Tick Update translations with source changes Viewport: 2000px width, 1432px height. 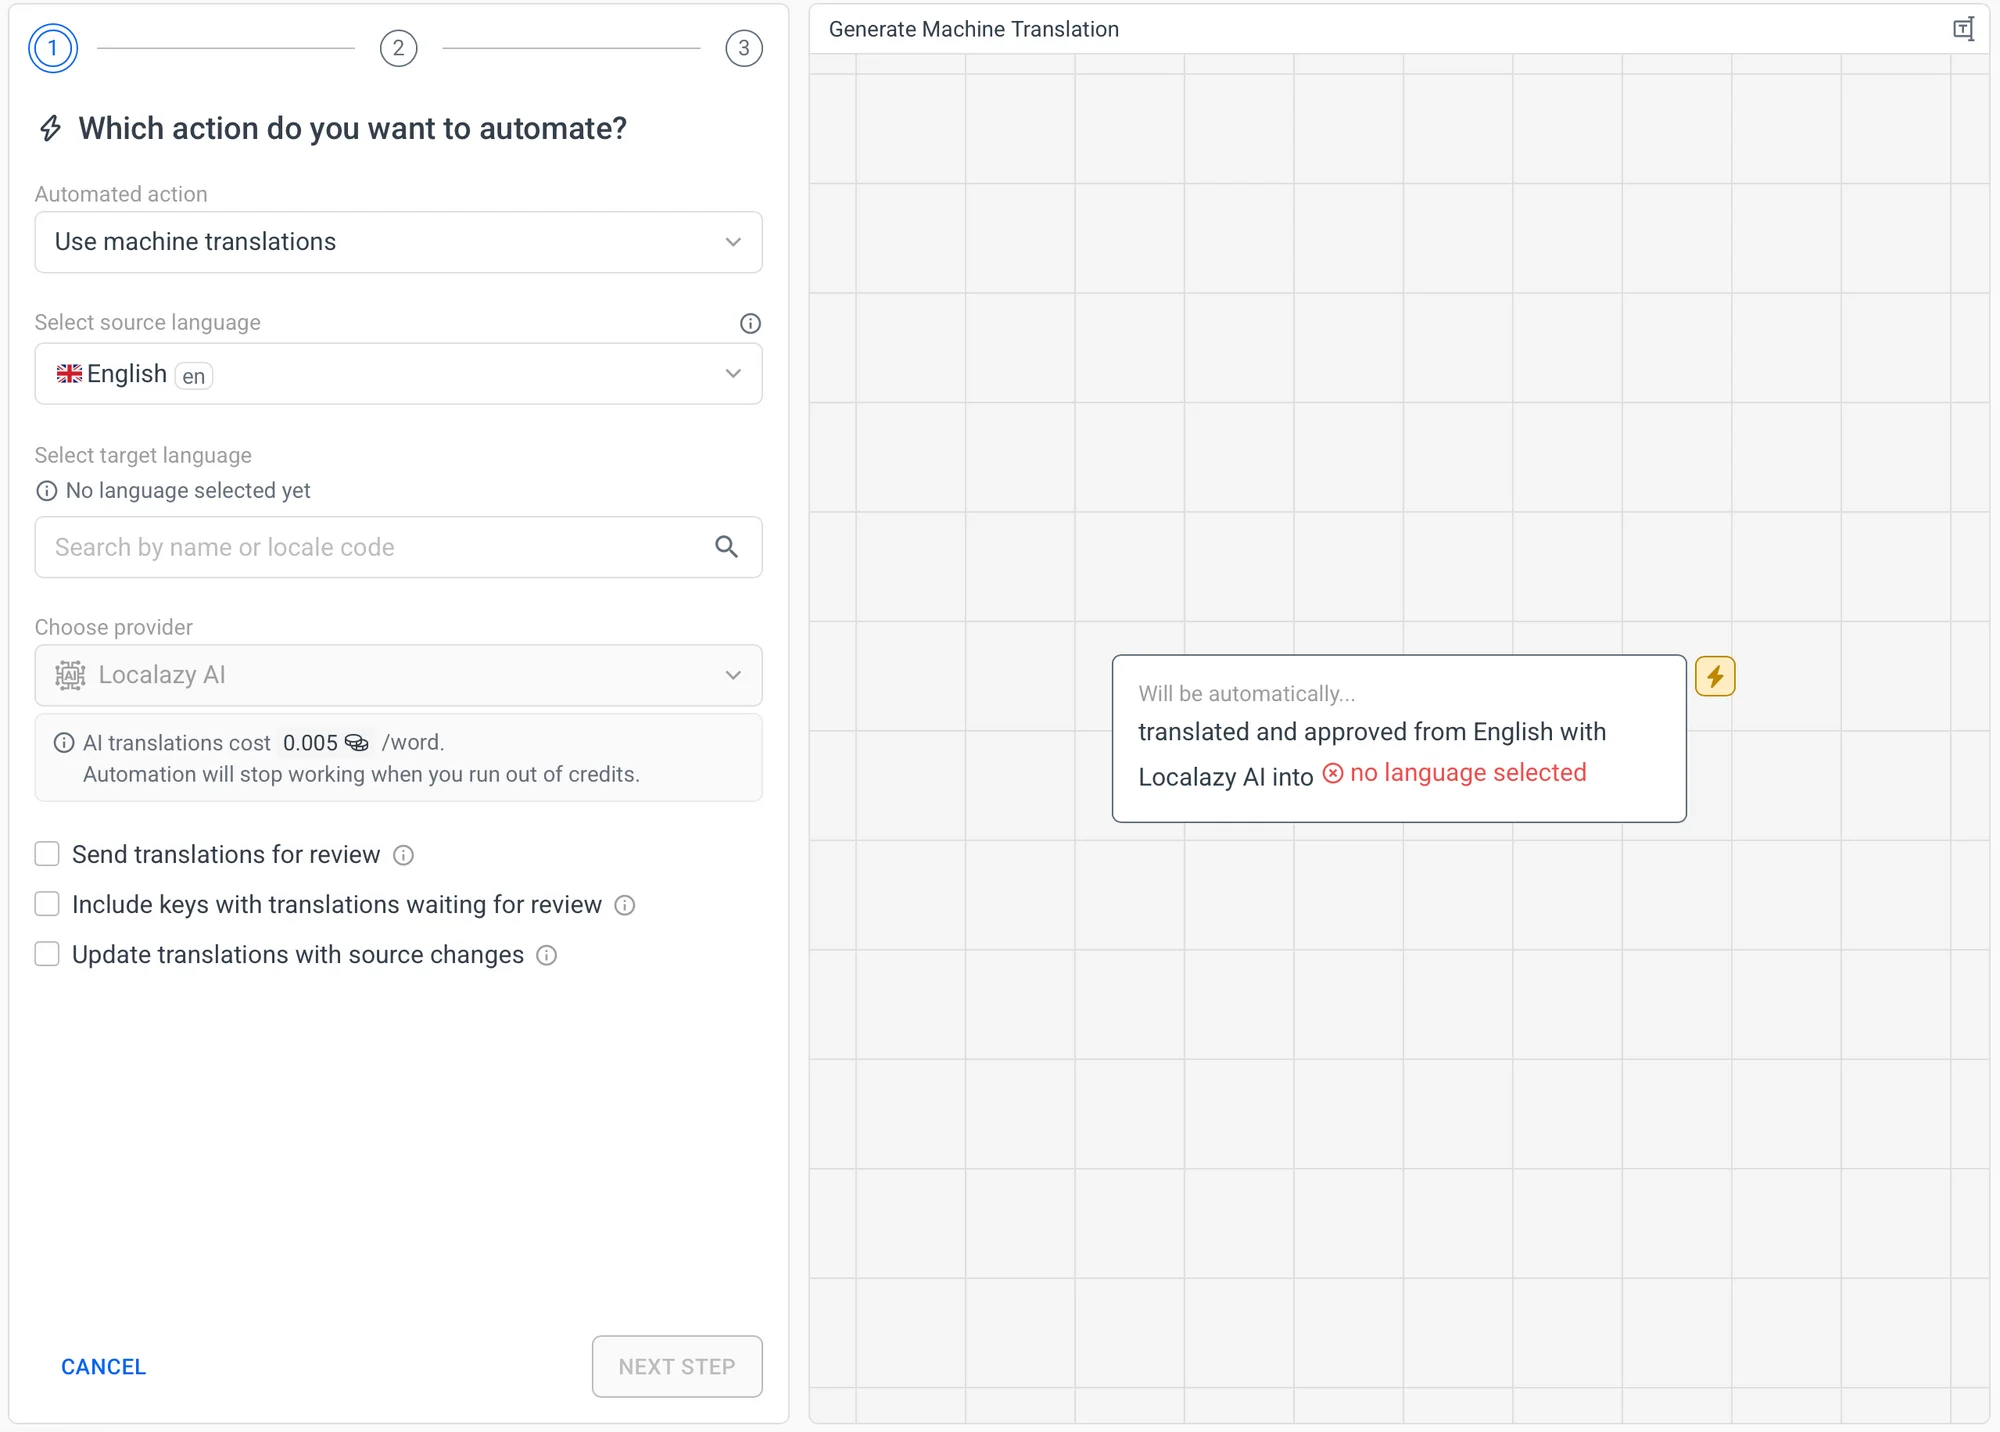tap(47, 954)
